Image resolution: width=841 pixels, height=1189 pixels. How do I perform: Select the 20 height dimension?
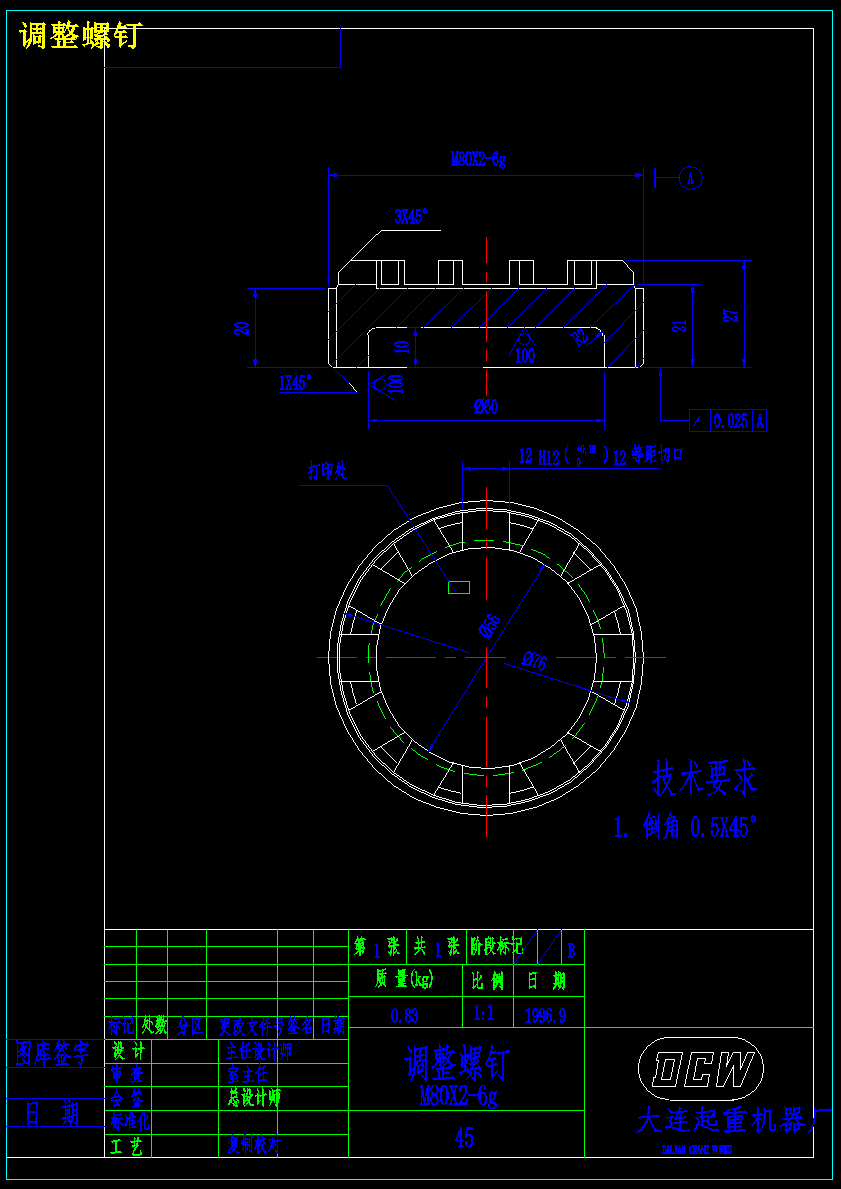[242, 328]
